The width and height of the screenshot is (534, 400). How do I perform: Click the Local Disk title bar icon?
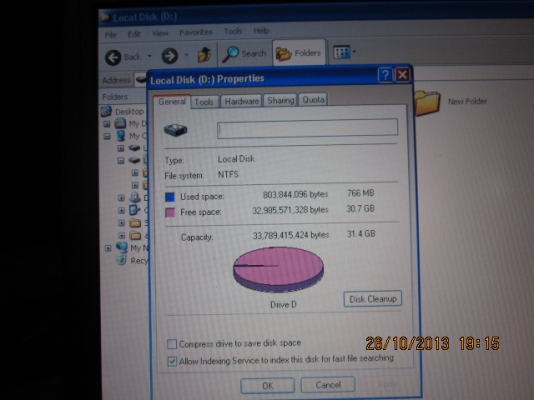click(x=106, y=17)
